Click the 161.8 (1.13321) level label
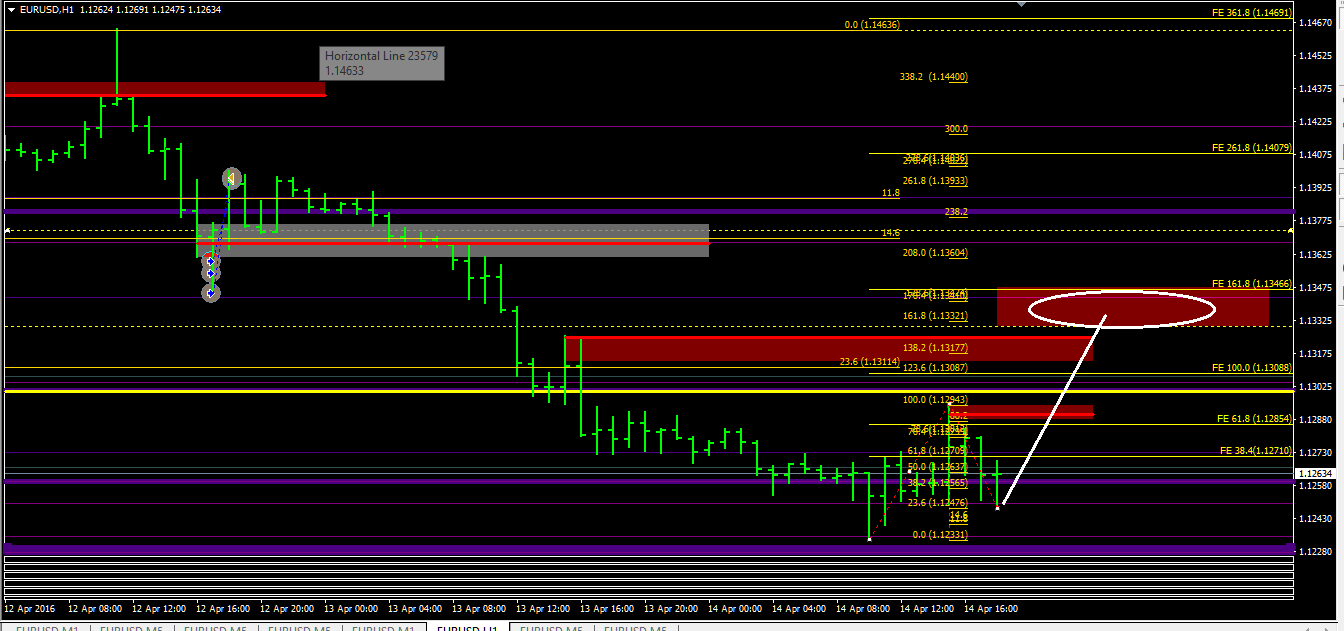The image size is (1344, 631). (935, 316)
